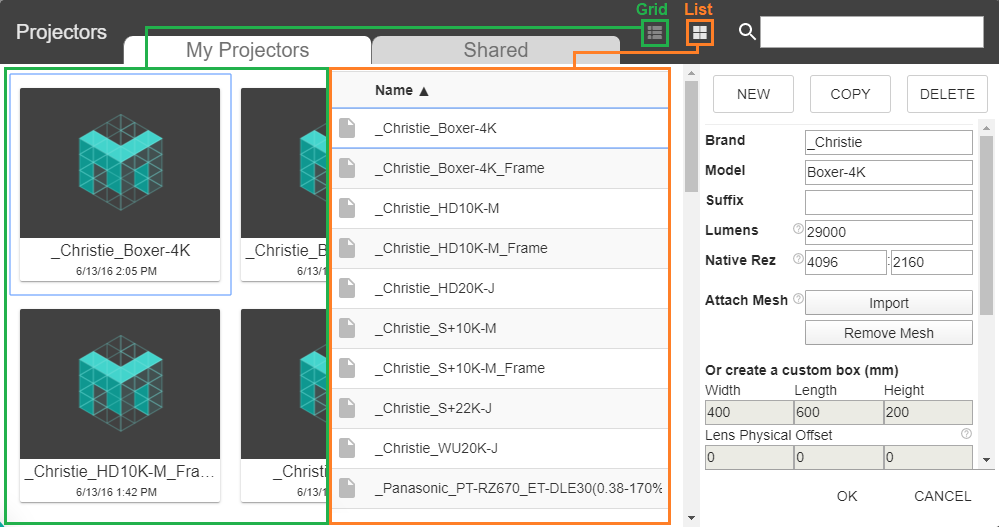The image size is (999, 528).
Task: Click the search magnifier icon
Action: (x=746, y=32)
